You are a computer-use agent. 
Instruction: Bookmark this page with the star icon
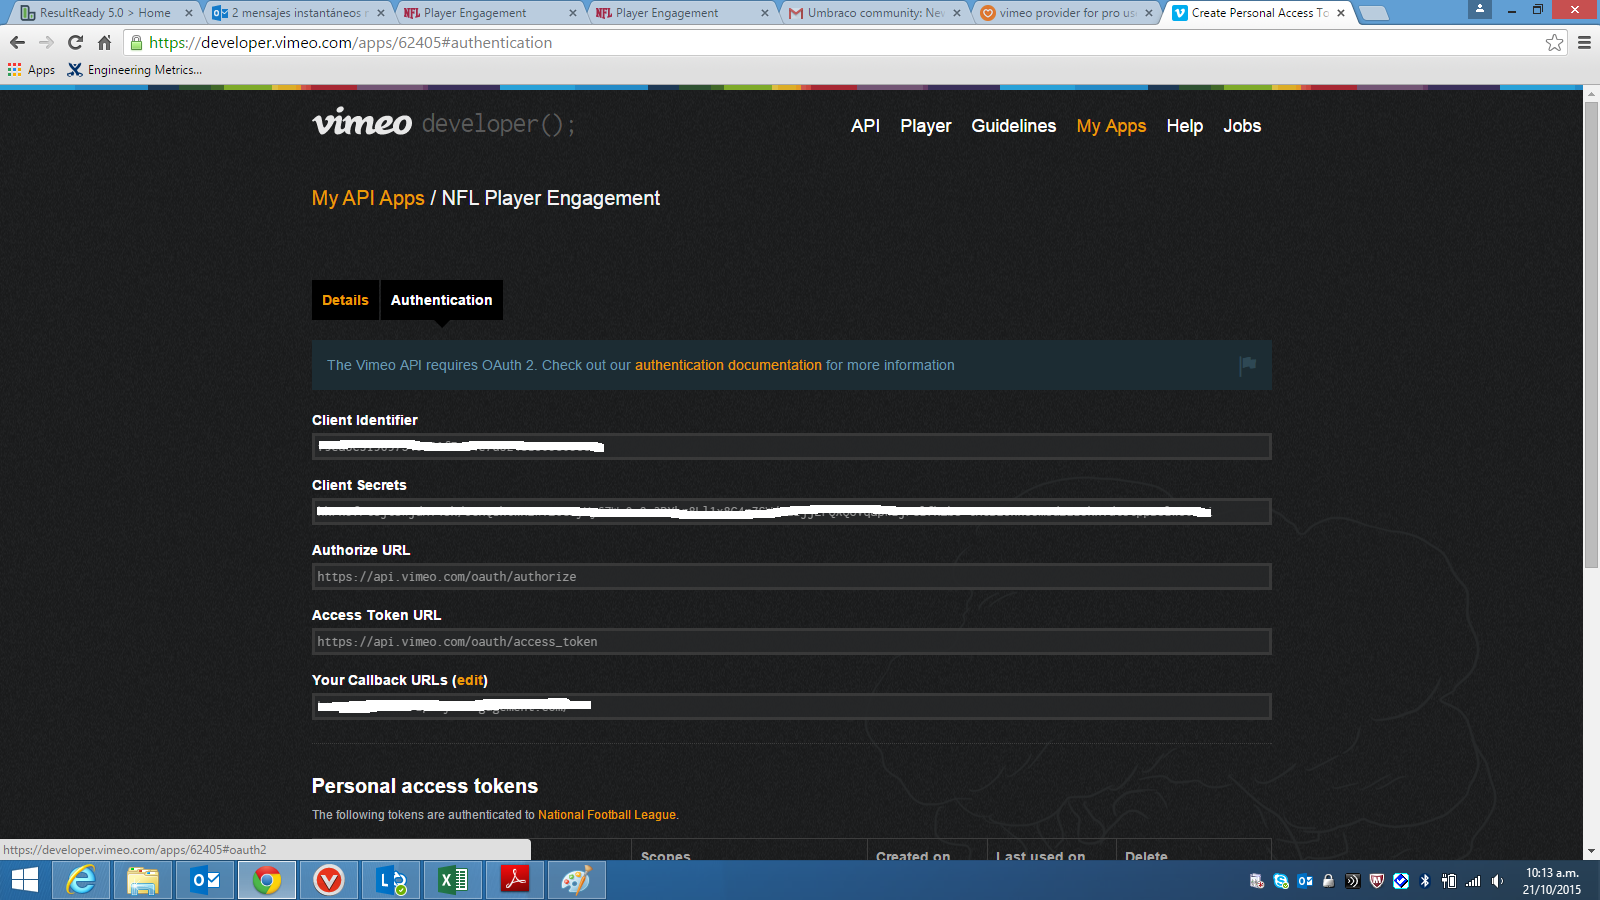(1554, 43)
